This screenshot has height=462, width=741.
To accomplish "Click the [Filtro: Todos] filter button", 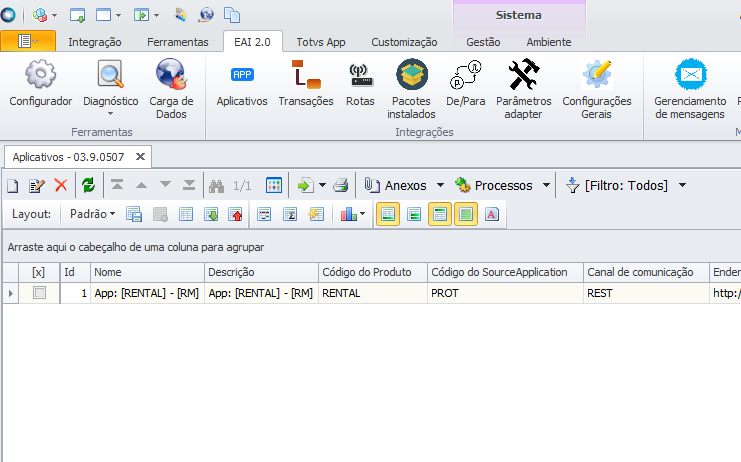I will (x=617, y=185).
